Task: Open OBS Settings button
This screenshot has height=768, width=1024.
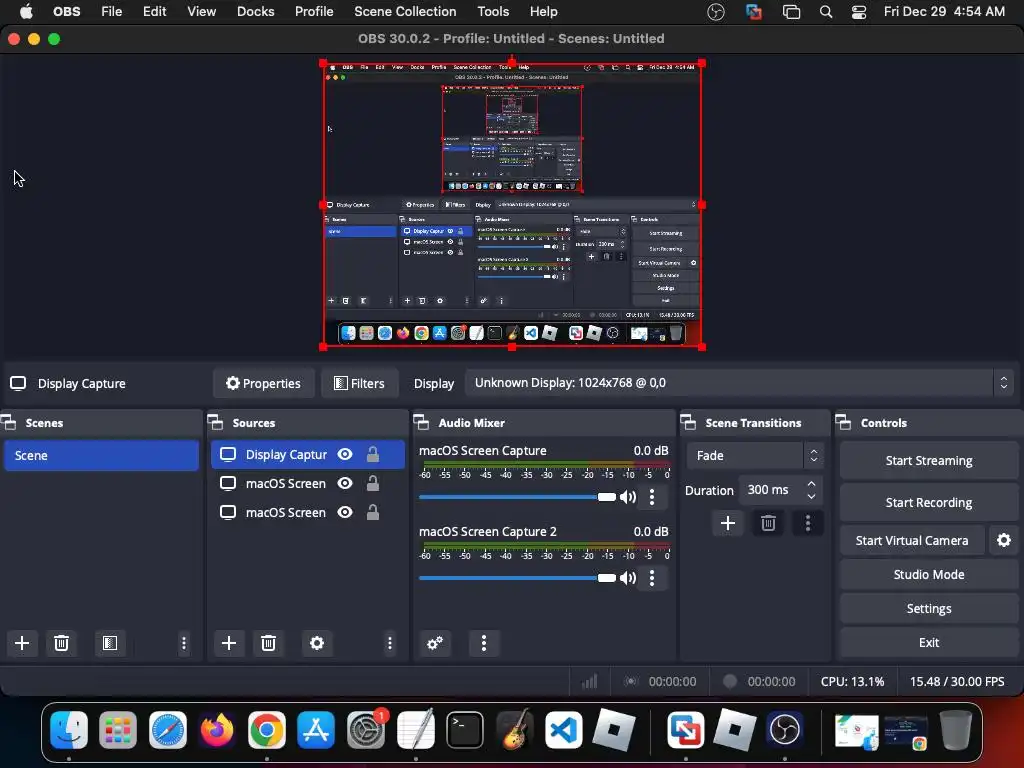Action: pos(929,608)
